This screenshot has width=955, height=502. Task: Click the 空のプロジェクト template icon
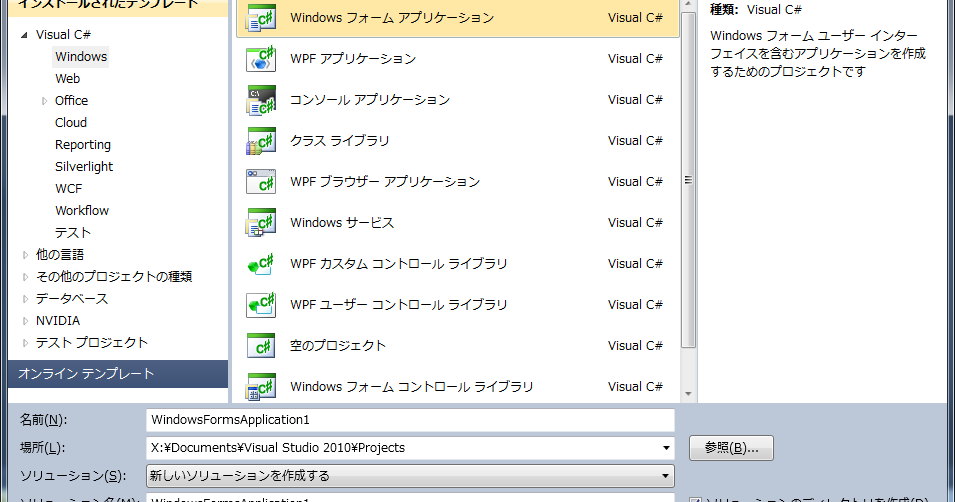pyautogui.click(x=261, y=345)
